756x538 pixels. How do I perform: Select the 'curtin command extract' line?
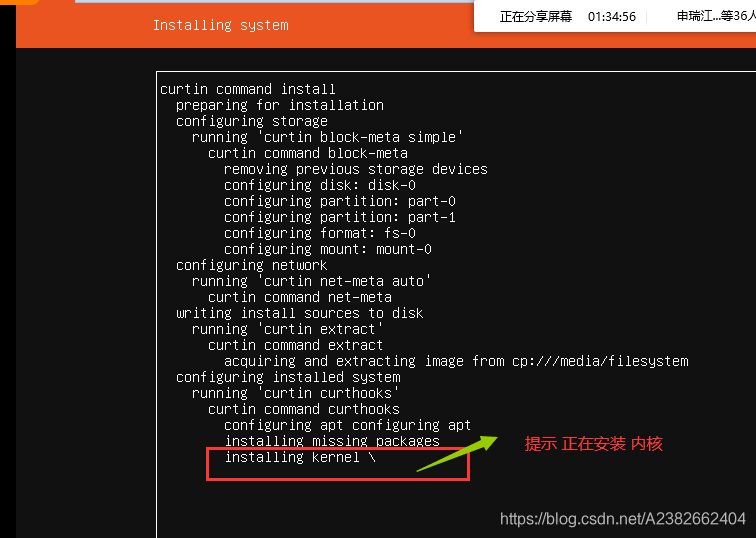tap(296, 345)
